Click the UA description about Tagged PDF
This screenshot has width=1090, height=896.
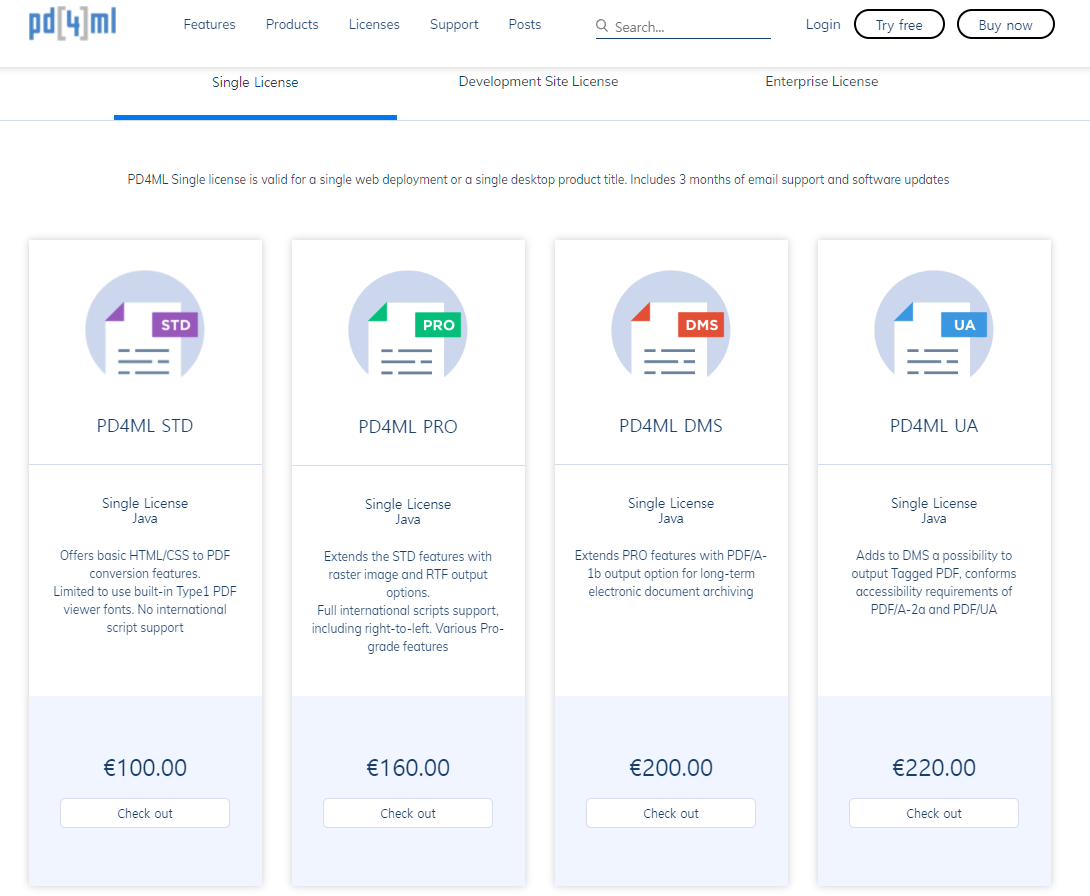point(934,582)
